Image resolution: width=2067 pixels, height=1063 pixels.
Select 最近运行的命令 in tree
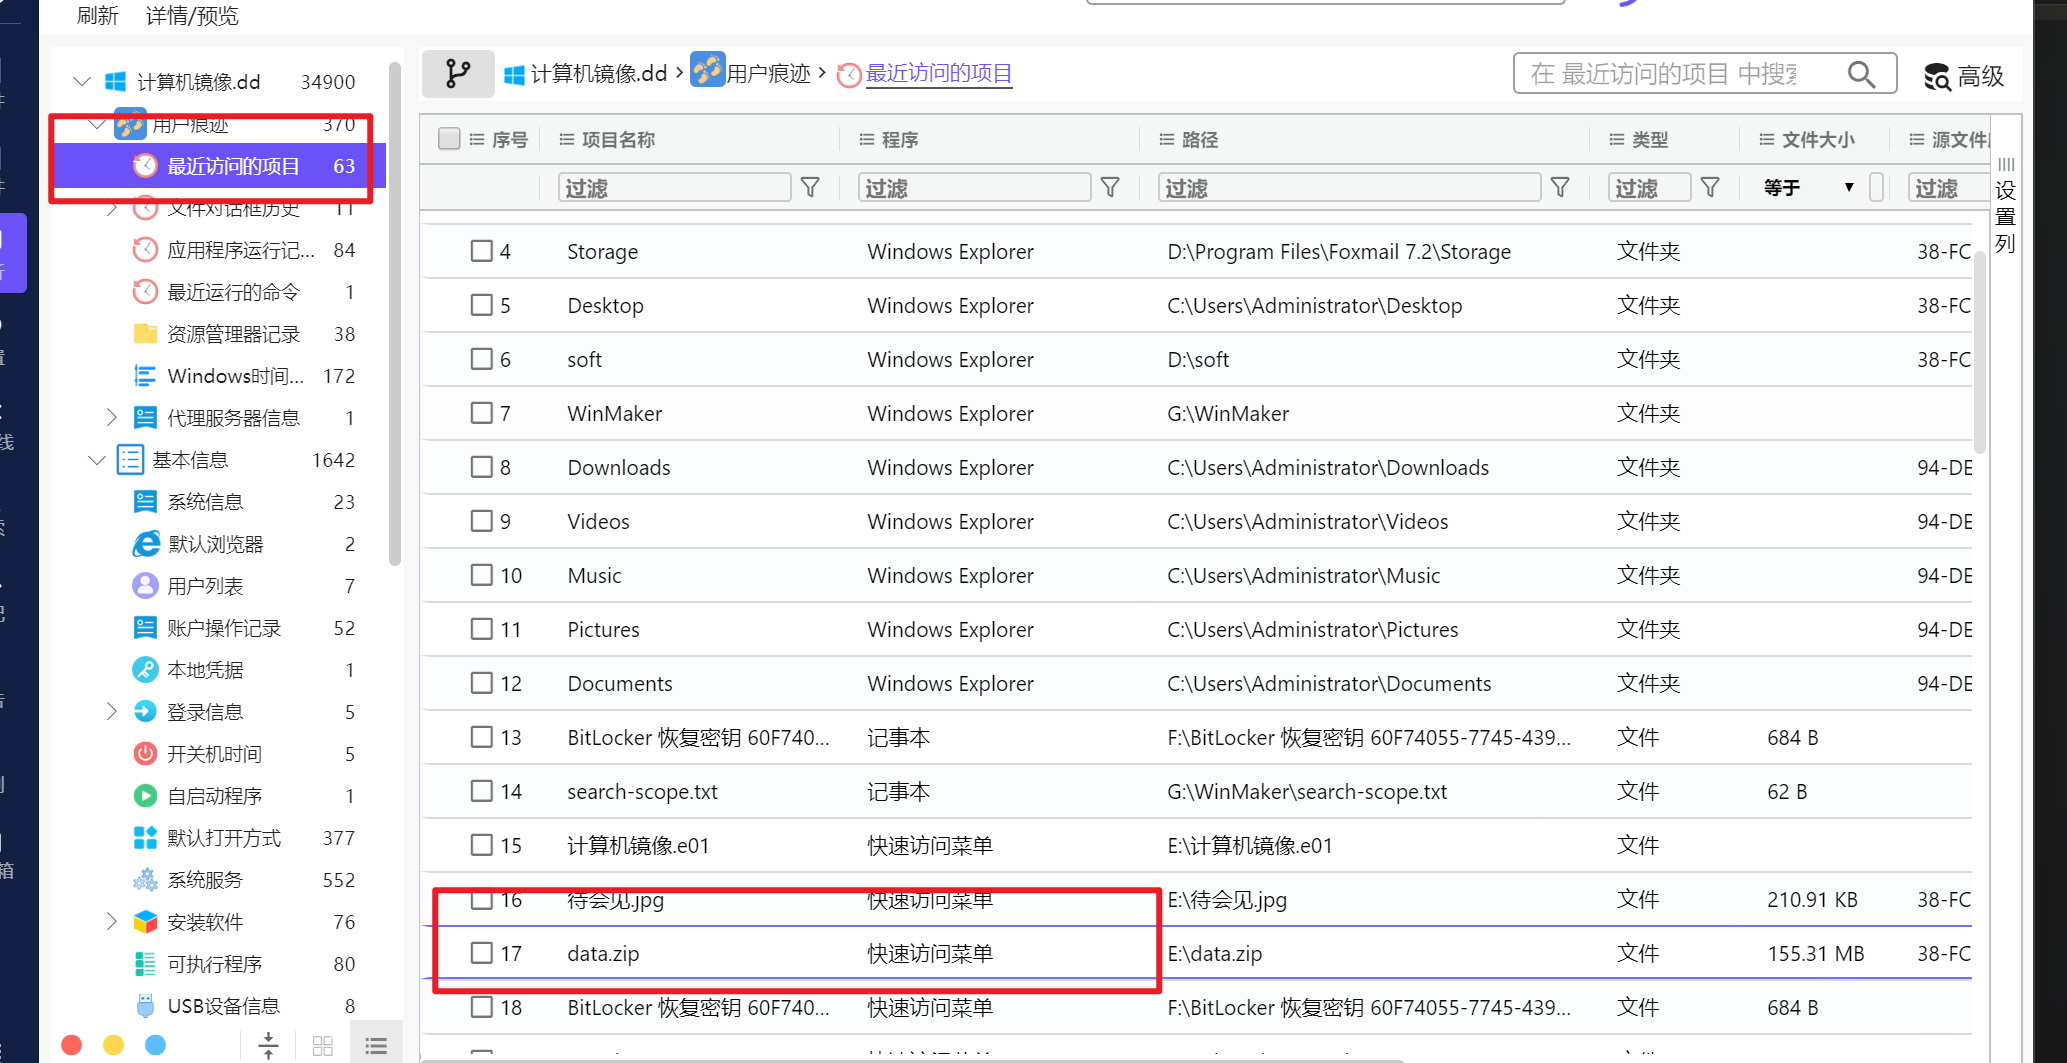(233, 292)
